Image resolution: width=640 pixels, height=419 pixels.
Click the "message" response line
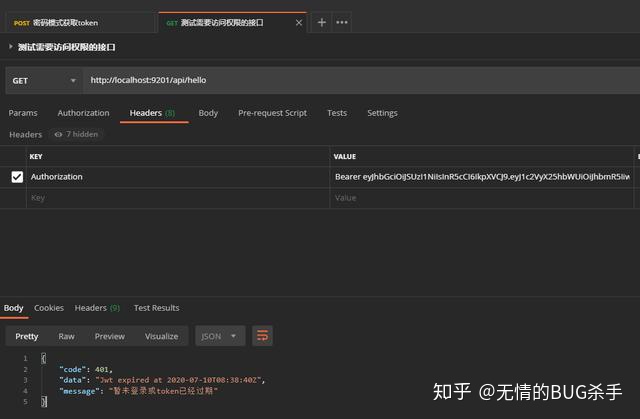click(138, 391)
